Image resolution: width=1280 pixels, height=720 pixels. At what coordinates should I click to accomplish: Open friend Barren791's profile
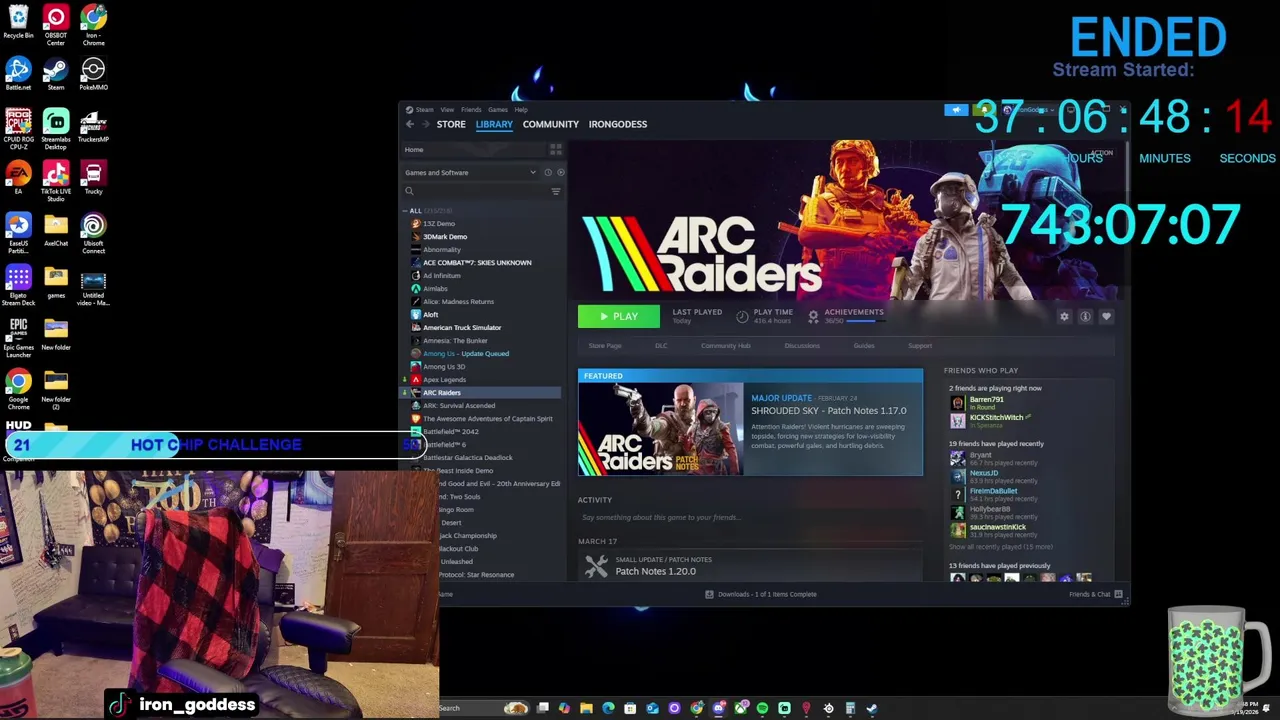pyautogui.click(x=987, y=400)
